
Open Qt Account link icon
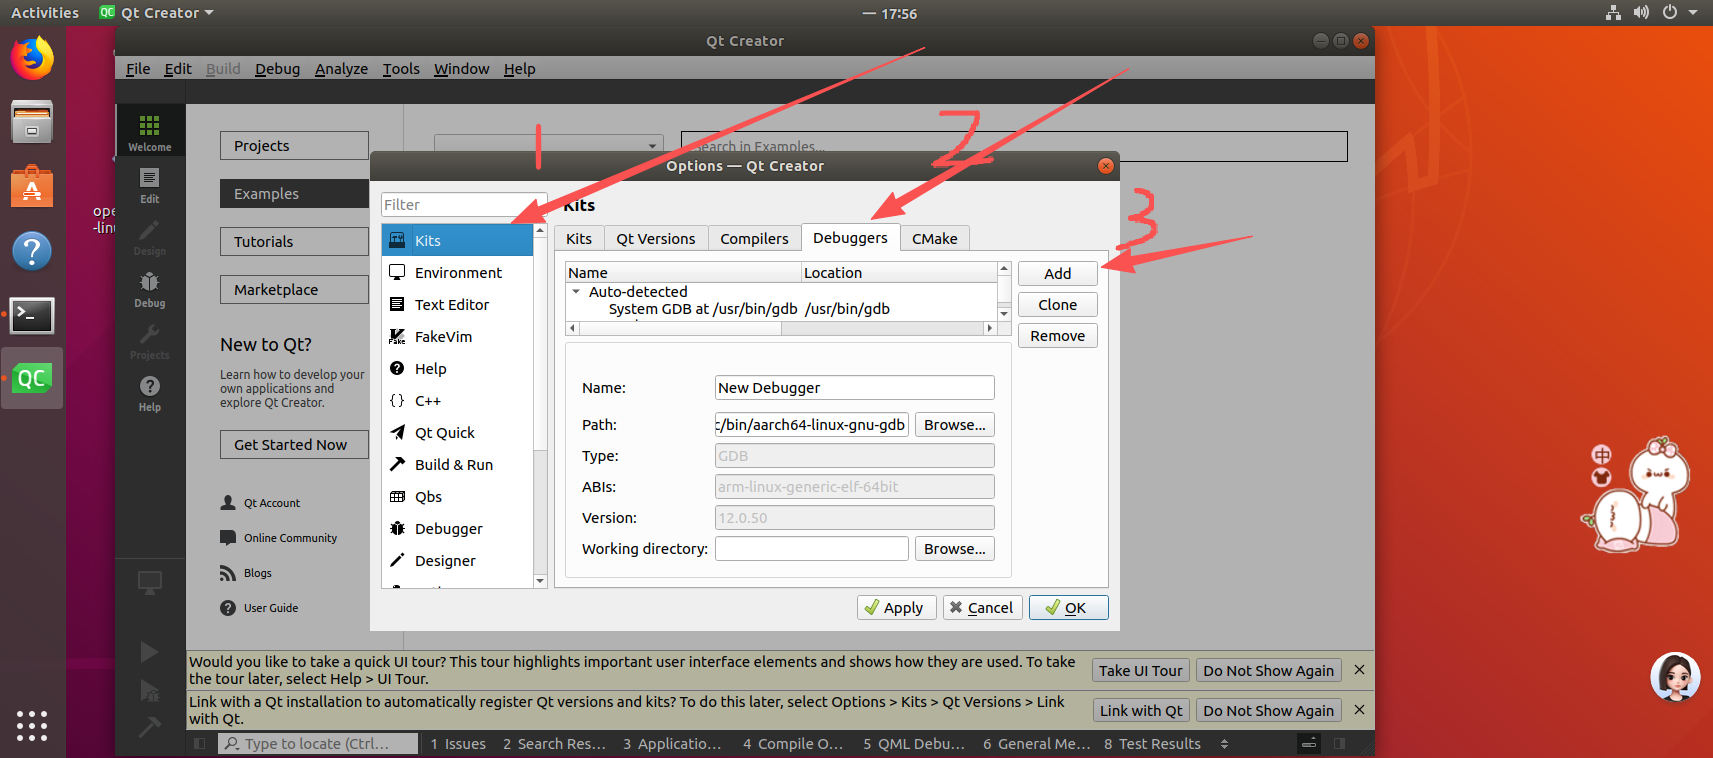click(x=228, y=503)
